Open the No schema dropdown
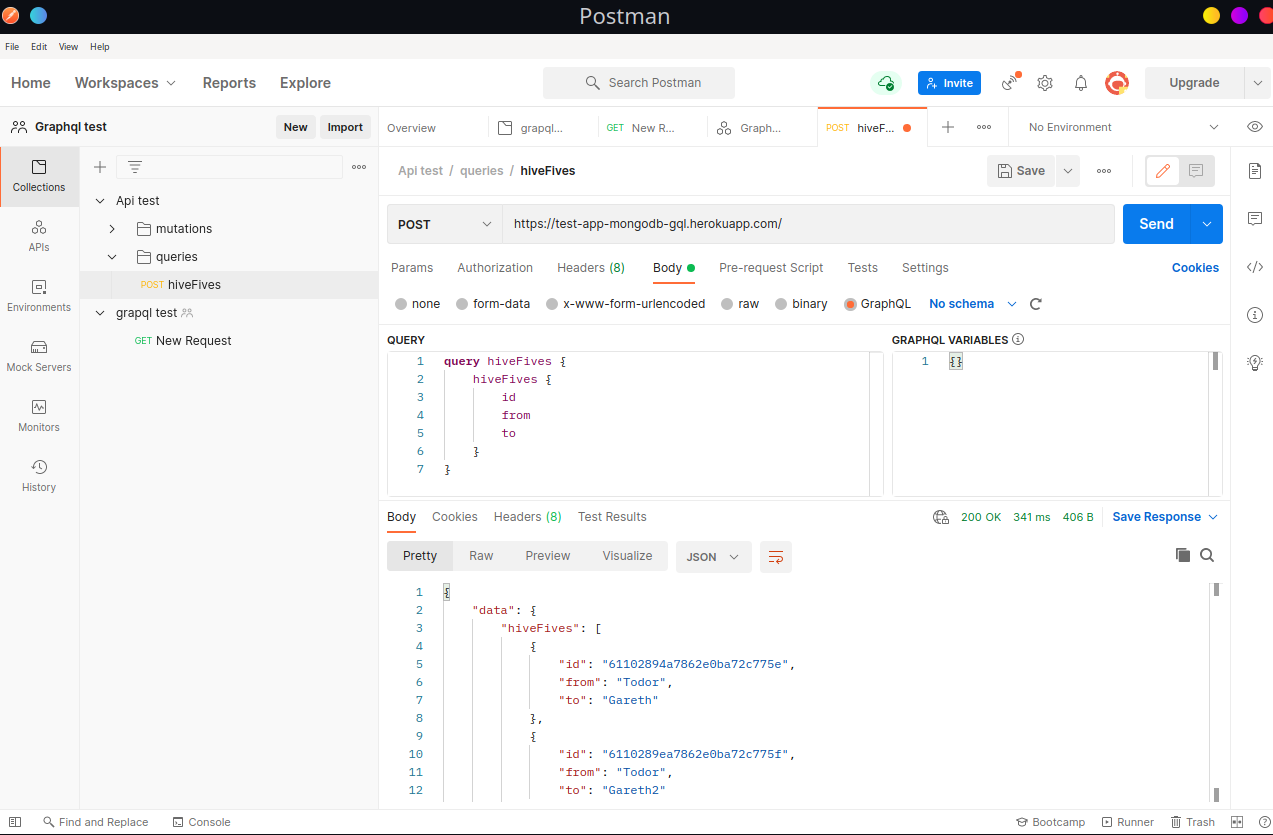This screenshot has width=1273, height=835. [972, 304]
